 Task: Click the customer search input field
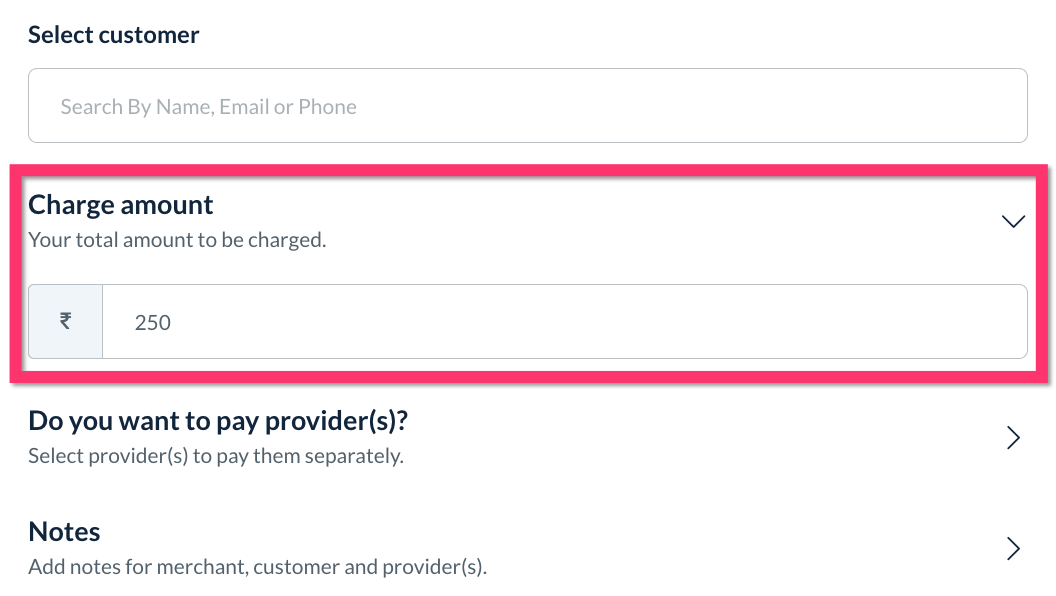pos(527,106)
